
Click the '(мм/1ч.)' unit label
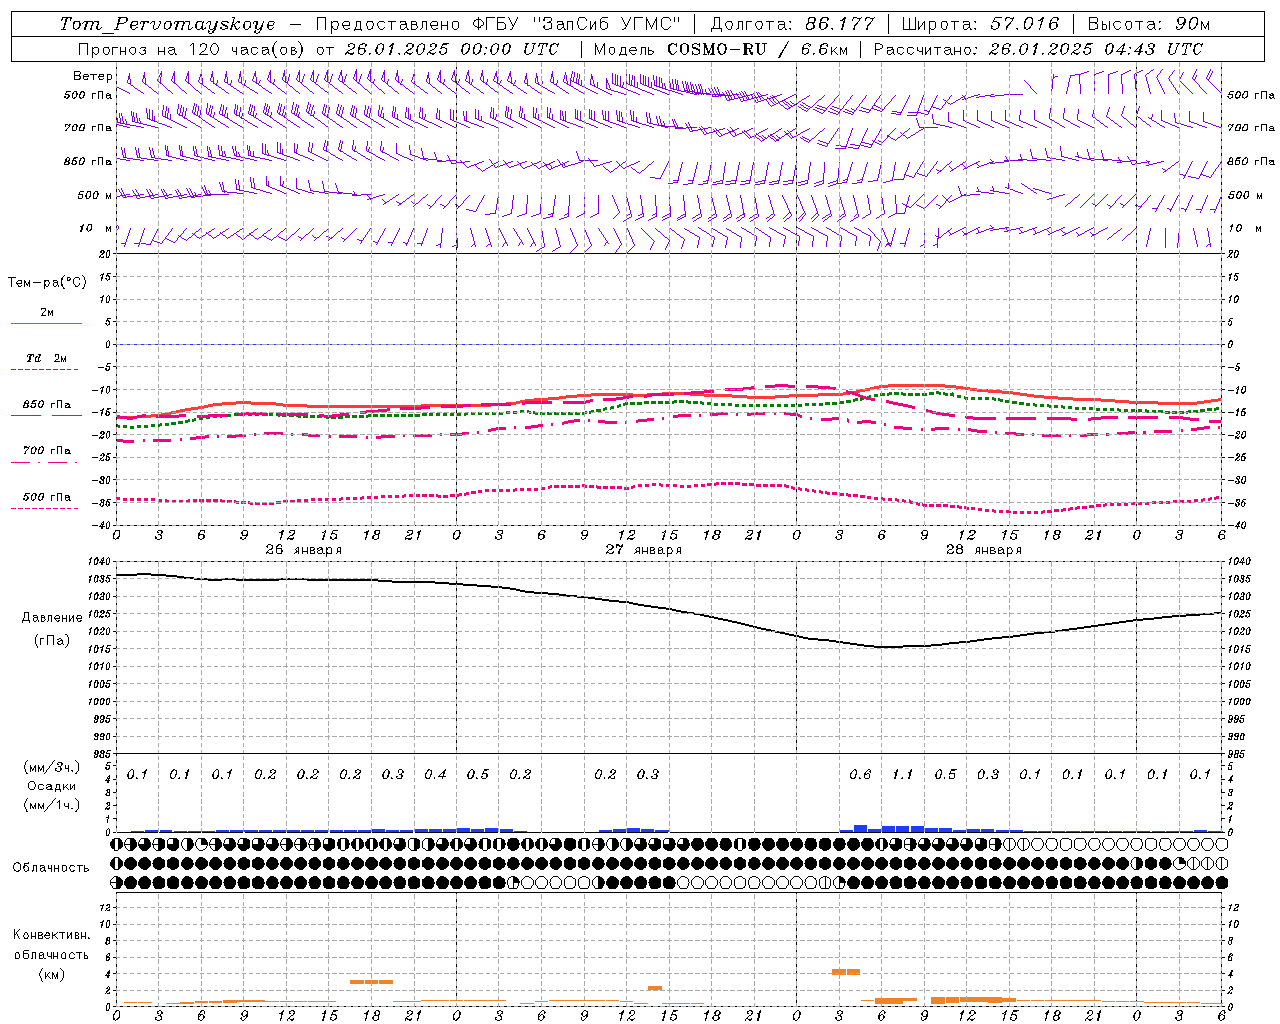52,805
